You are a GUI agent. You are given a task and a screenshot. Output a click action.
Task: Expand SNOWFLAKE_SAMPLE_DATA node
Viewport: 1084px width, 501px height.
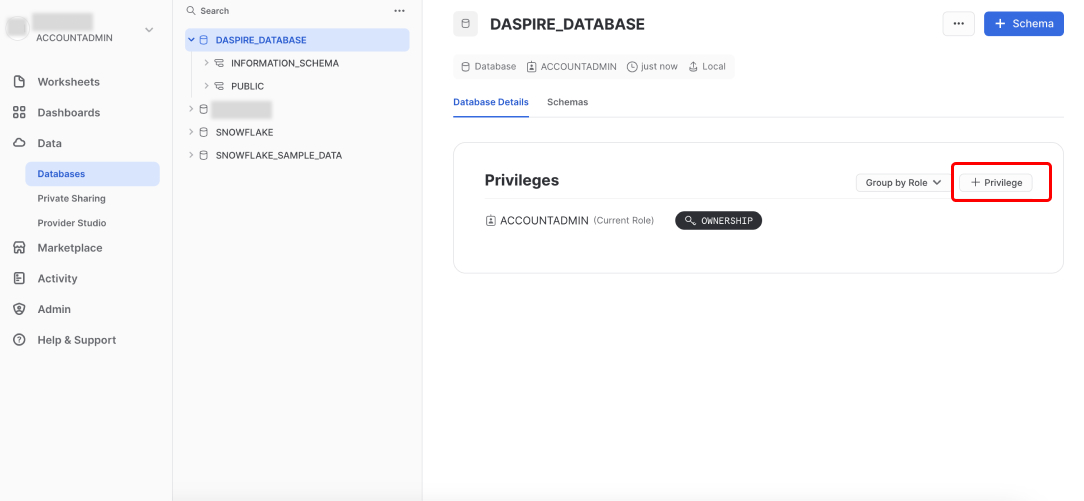191,155
